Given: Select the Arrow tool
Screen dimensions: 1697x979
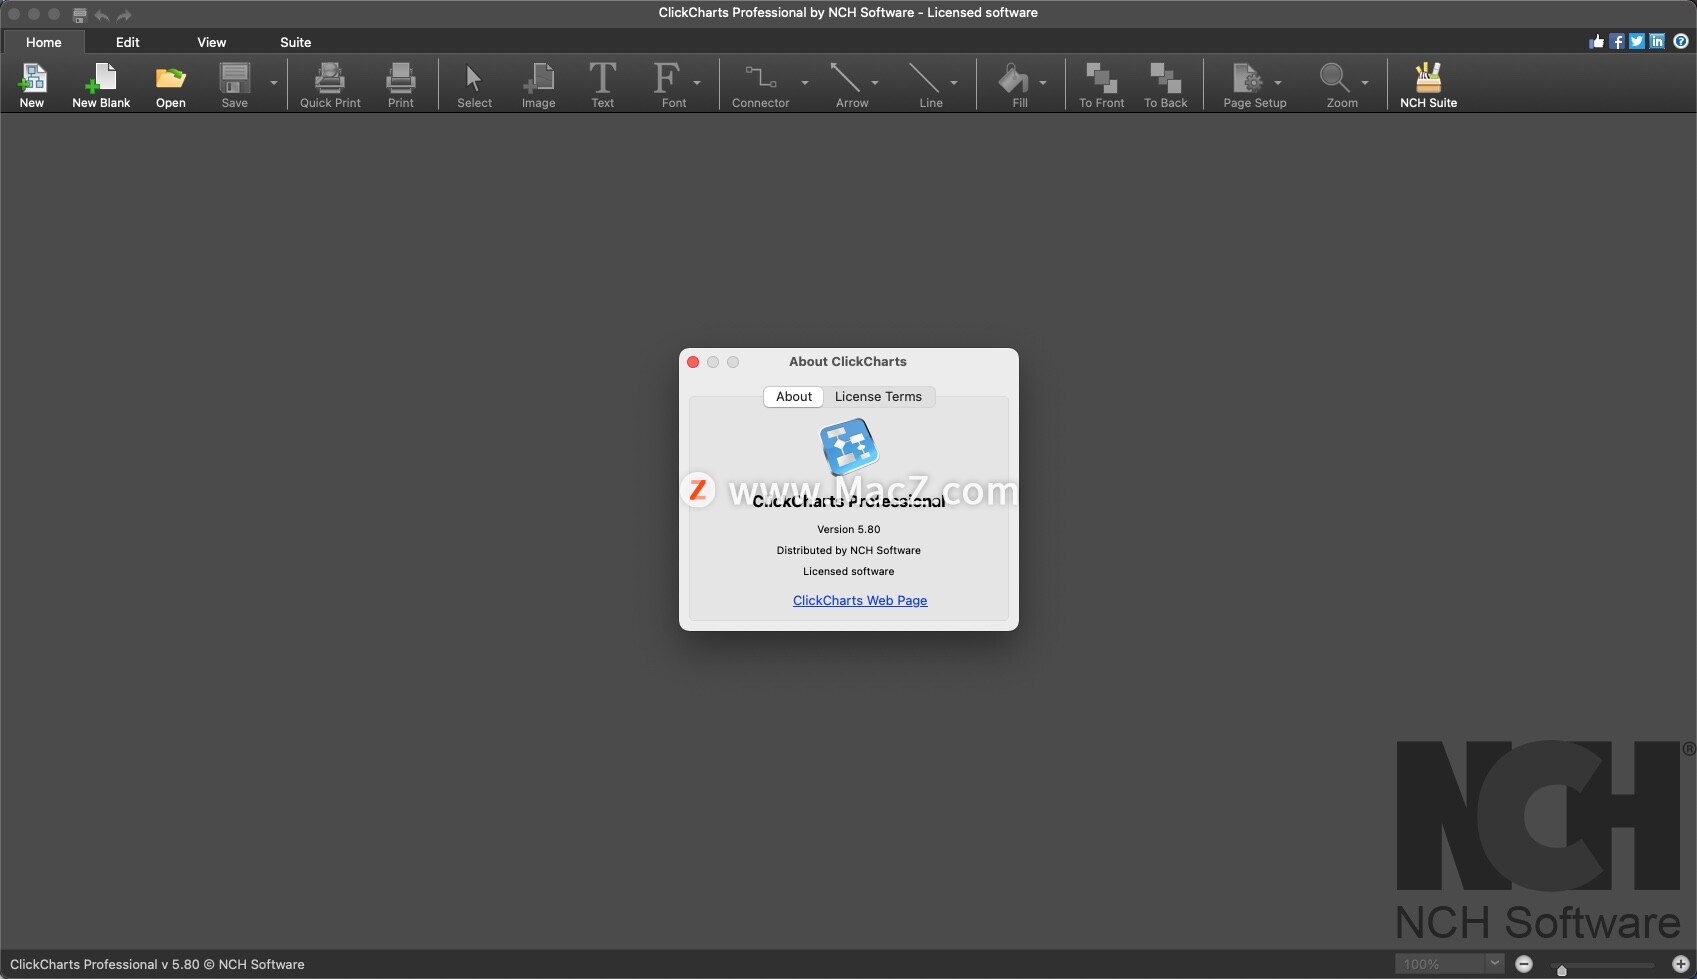Looking at the screenshot, I should coord(846,78).
